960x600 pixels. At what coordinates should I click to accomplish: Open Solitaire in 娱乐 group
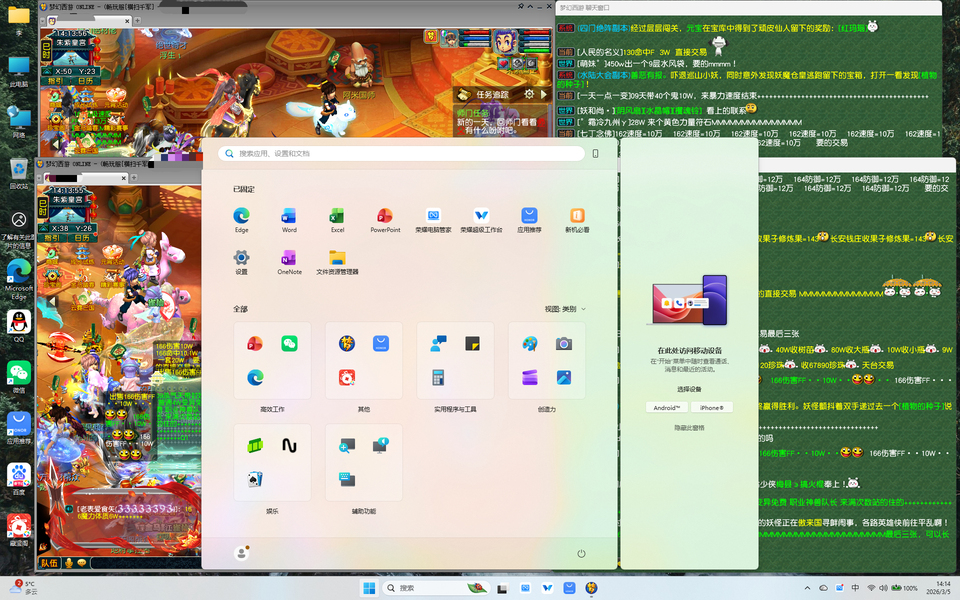point(255,479)
